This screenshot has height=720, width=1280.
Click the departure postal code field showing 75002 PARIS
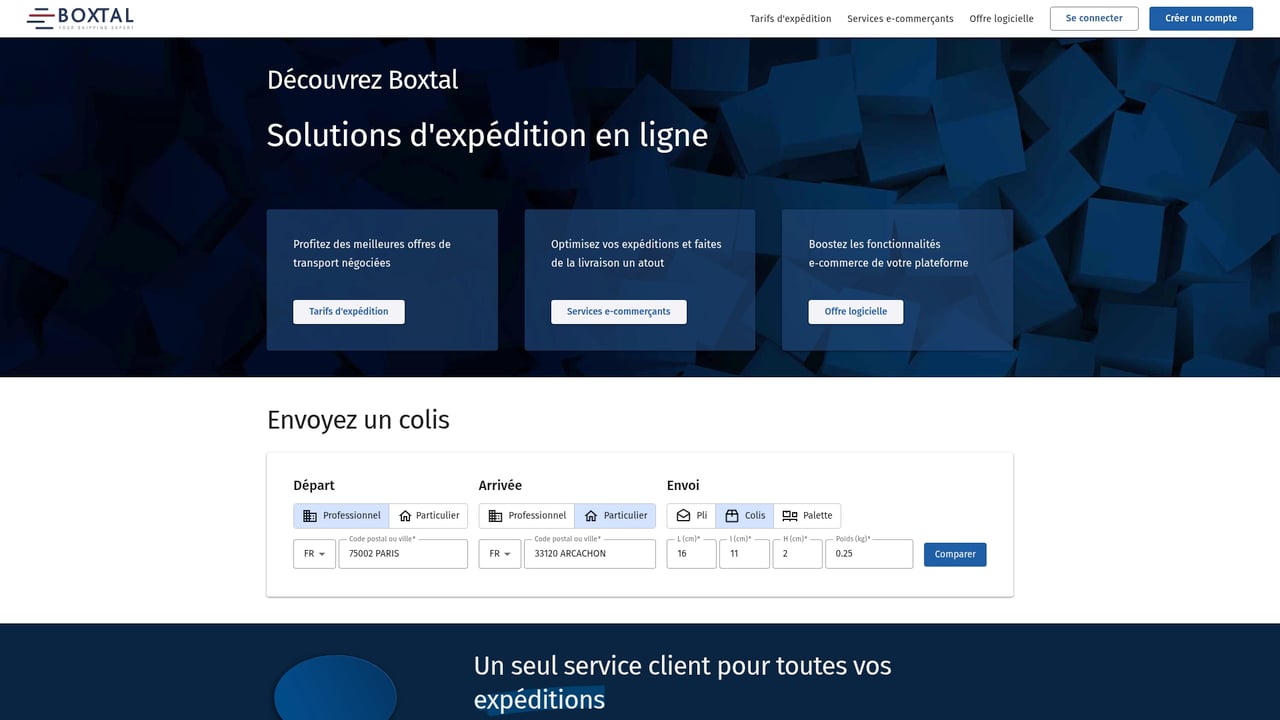point(402,553)
